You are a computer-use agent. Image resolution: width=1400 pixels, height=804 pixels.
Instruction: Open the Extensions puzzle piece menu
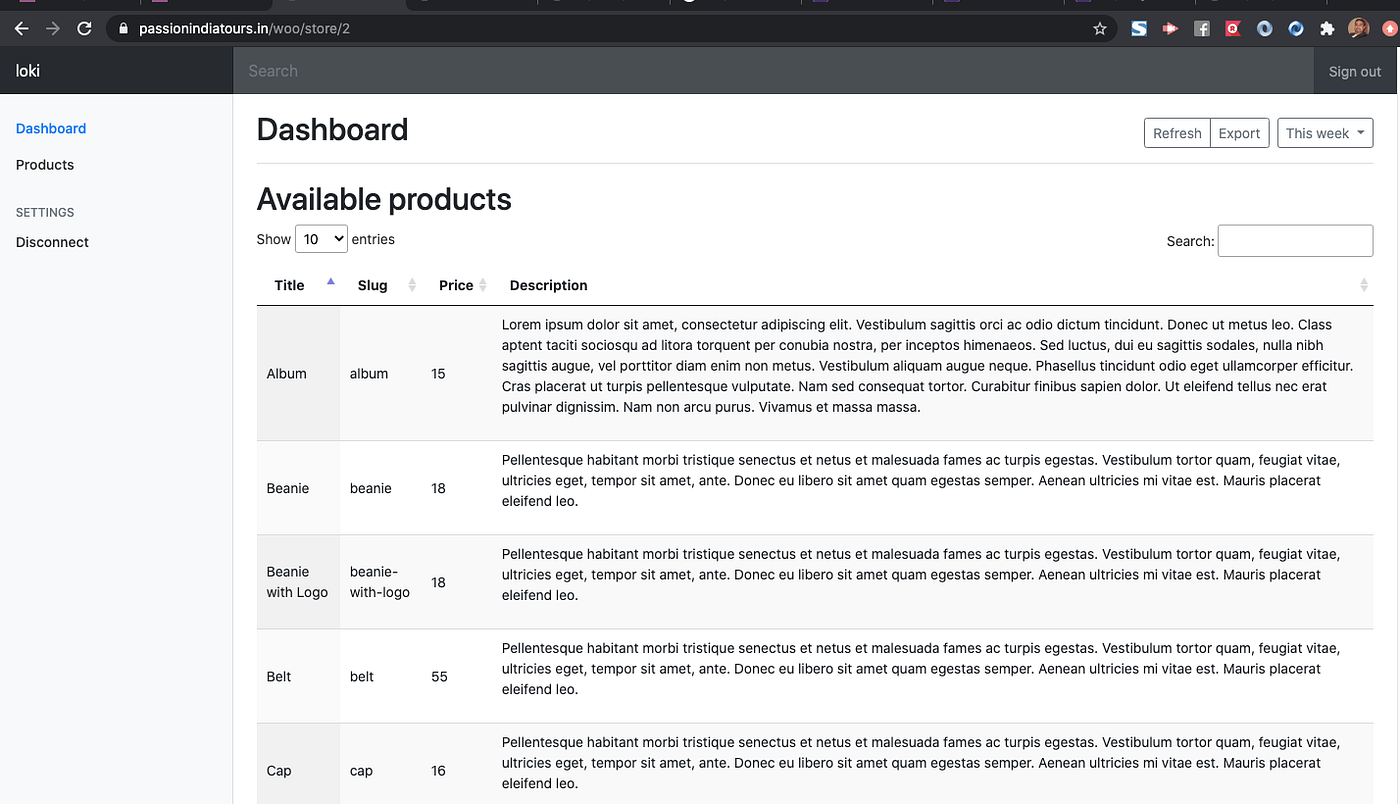click(x=1327, y=29)
